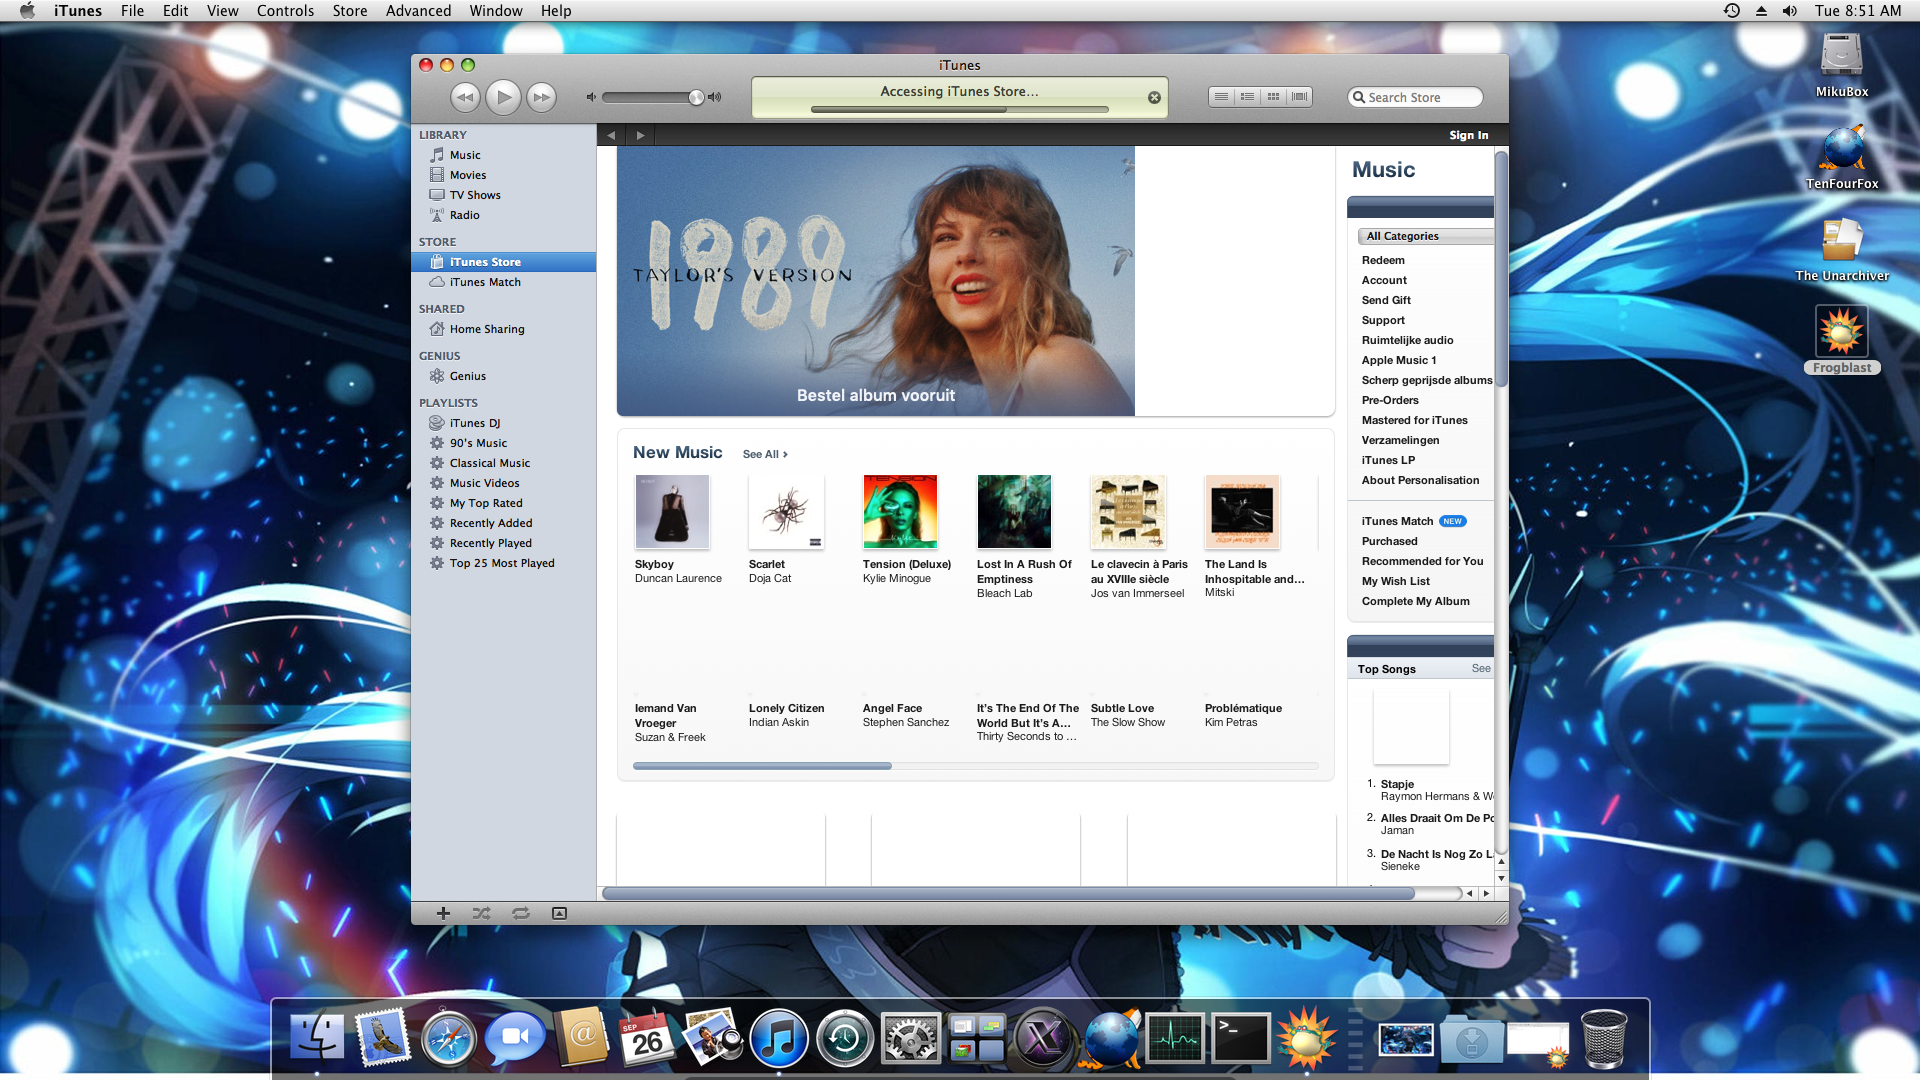Viewport: 1920px width, 1080px height.
Task: Click See All next to New Music
Action: click(x=765, y=454)
